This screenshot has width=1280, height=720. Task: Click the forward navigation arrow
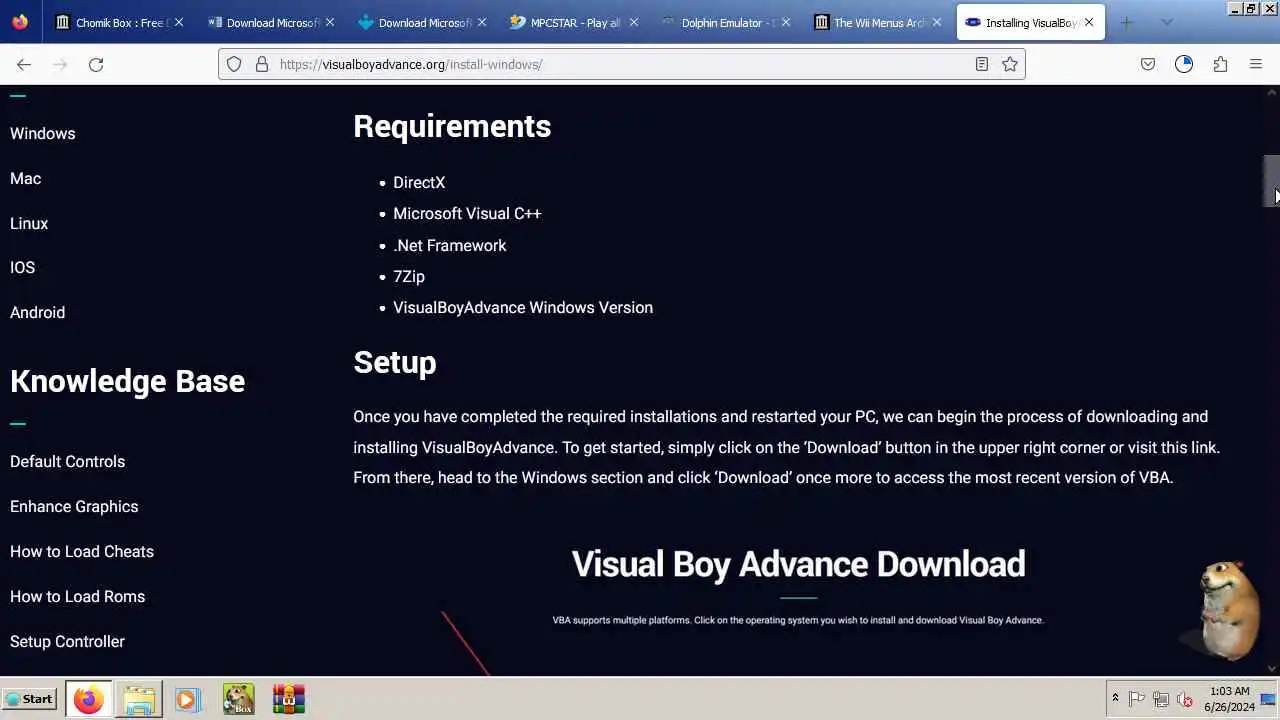click(x=60, y=64)
